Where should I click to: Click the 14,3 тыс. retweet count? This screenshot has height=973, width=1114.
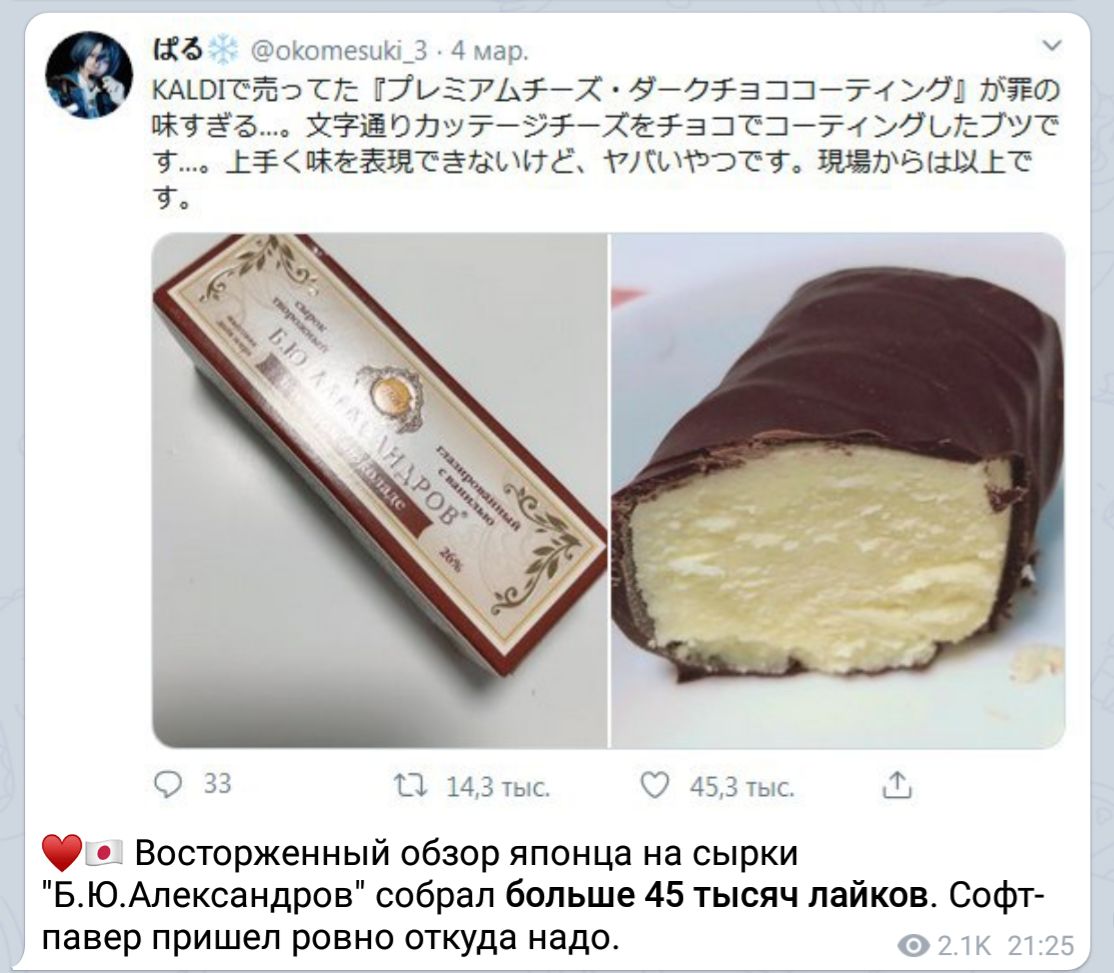498,787
